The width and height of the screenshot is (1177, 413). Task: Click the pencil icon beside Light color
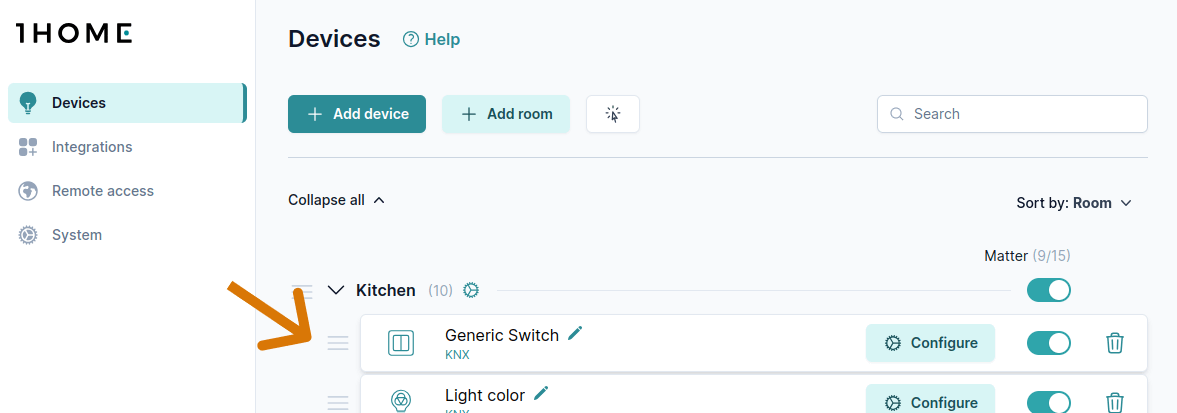tap(541, 394)
